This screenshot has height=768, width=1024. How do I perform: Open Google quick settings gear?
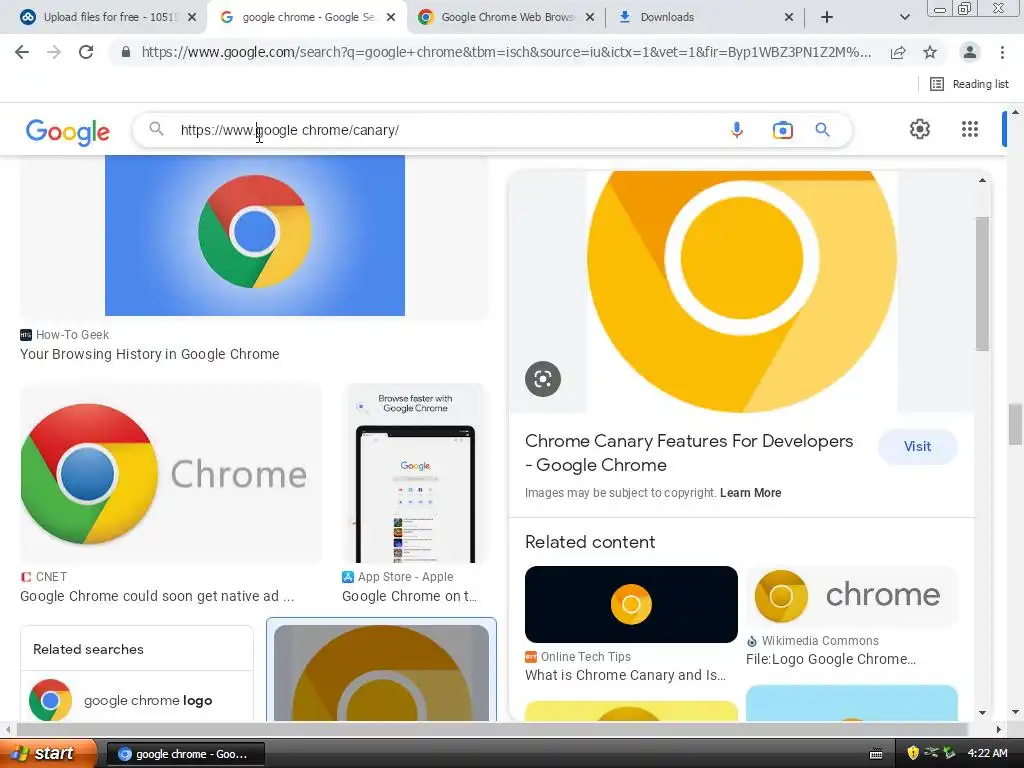pos(920,129)
